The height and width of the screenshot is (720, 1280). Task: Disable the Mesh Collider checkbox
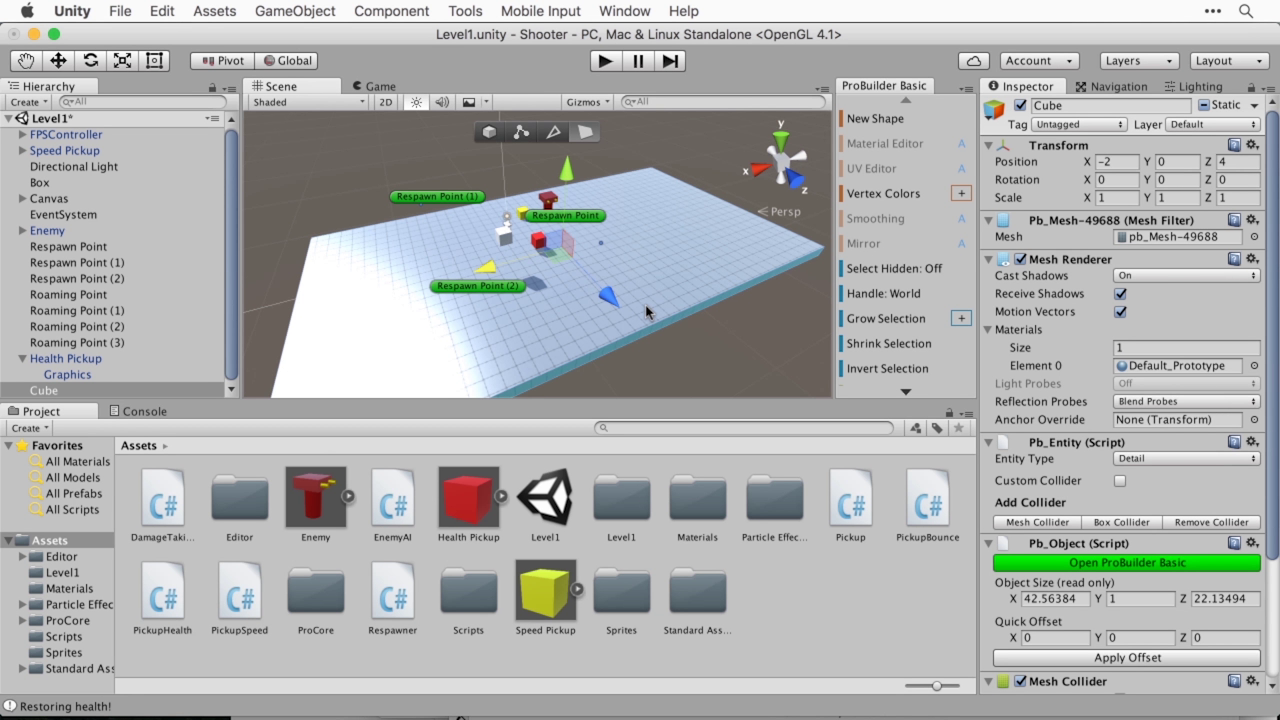point(1020,681)
